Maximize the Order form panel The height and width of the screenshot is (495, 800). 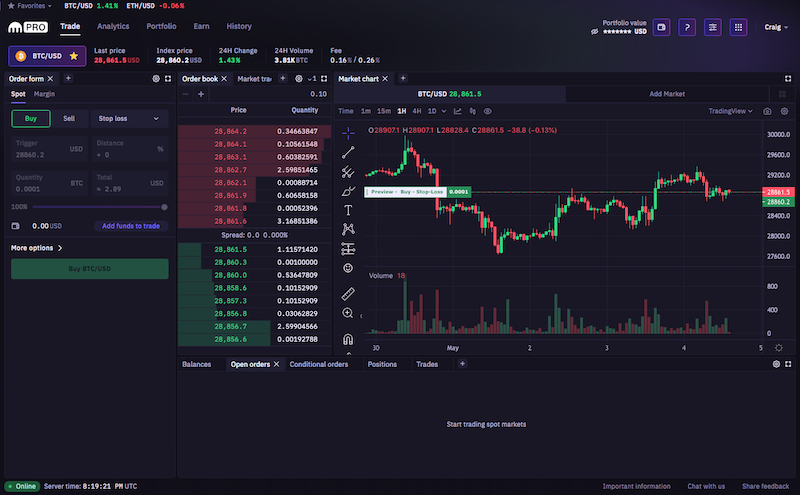coord(168,79)
